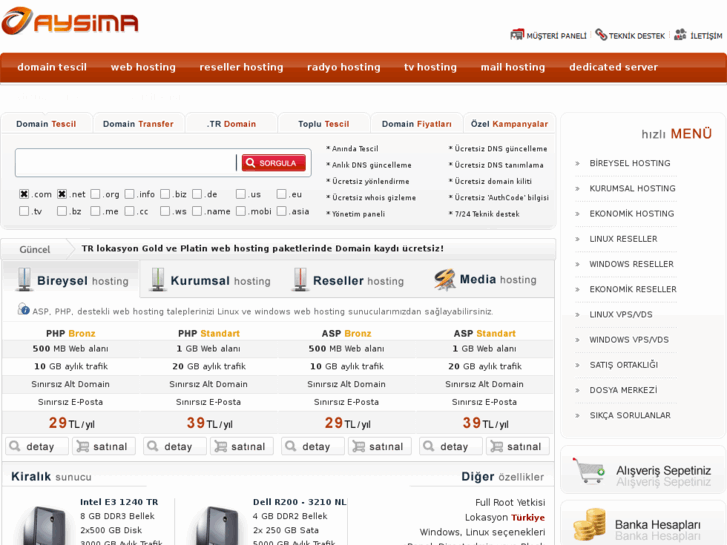Click the İletişim people icon
The image size is (727, 545).
tap(680, 34)
